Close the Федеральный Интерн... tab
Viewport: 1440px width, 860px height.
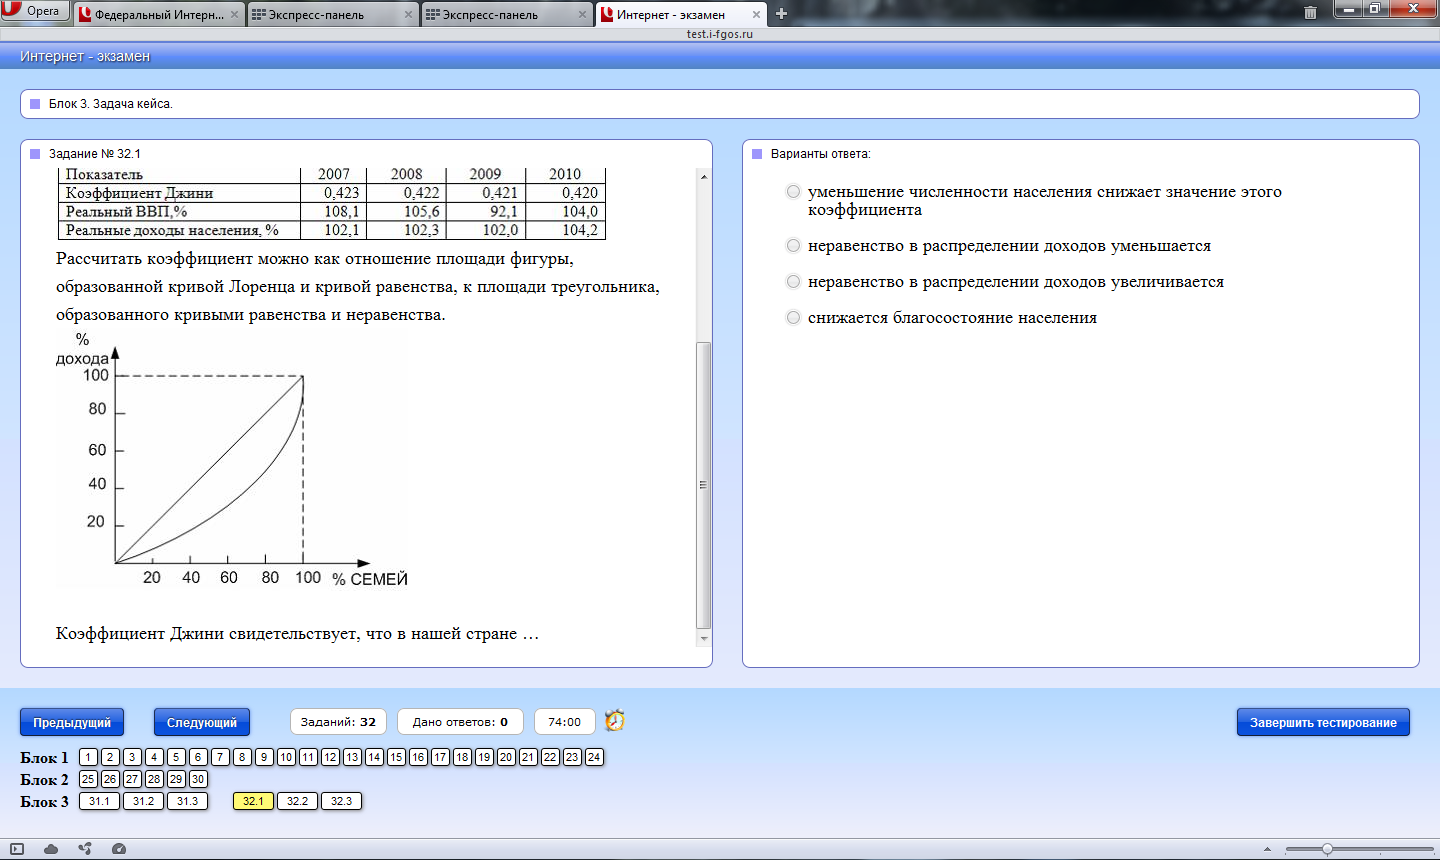(x=234, y=15)
